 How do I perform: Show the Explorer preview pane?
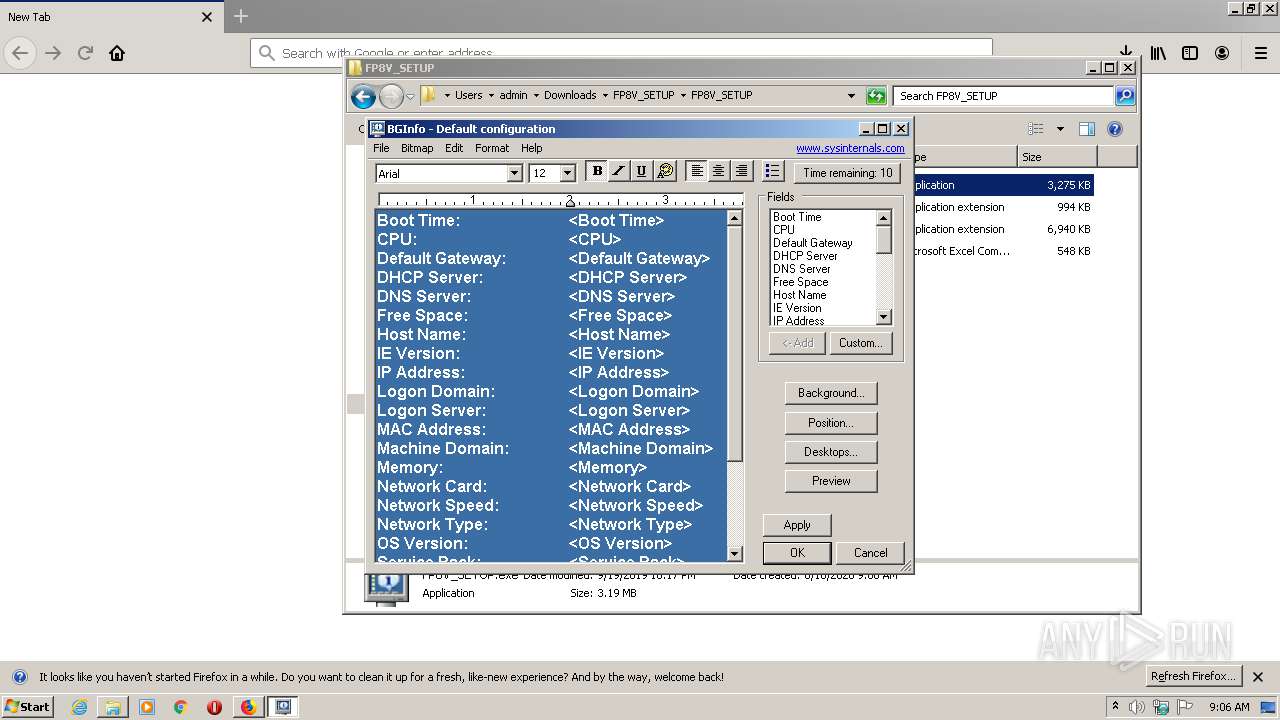coord(1087,129)
